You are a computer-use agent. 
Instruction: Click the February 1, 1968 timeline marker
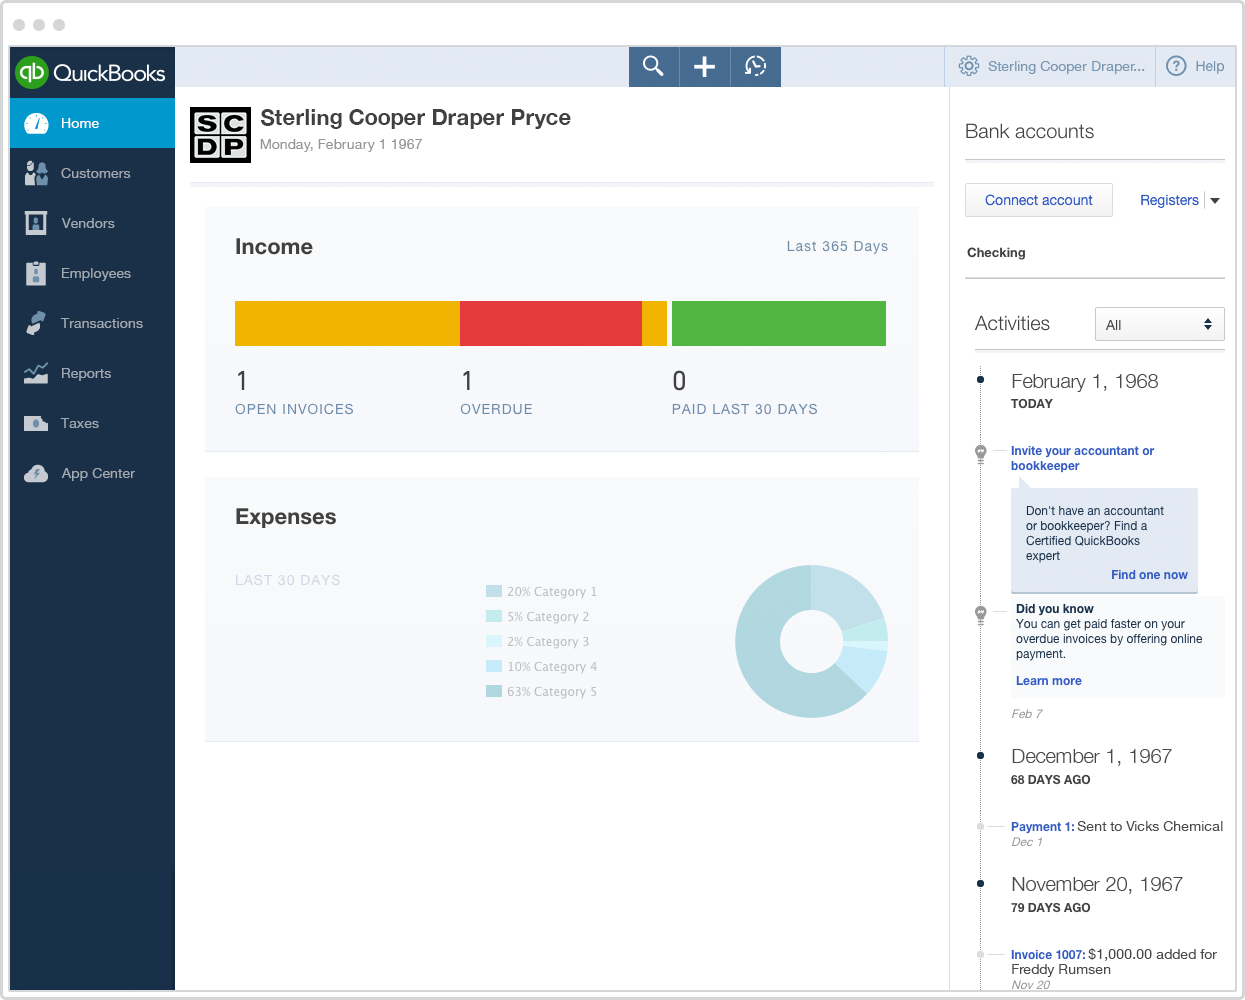coord(980,380)
